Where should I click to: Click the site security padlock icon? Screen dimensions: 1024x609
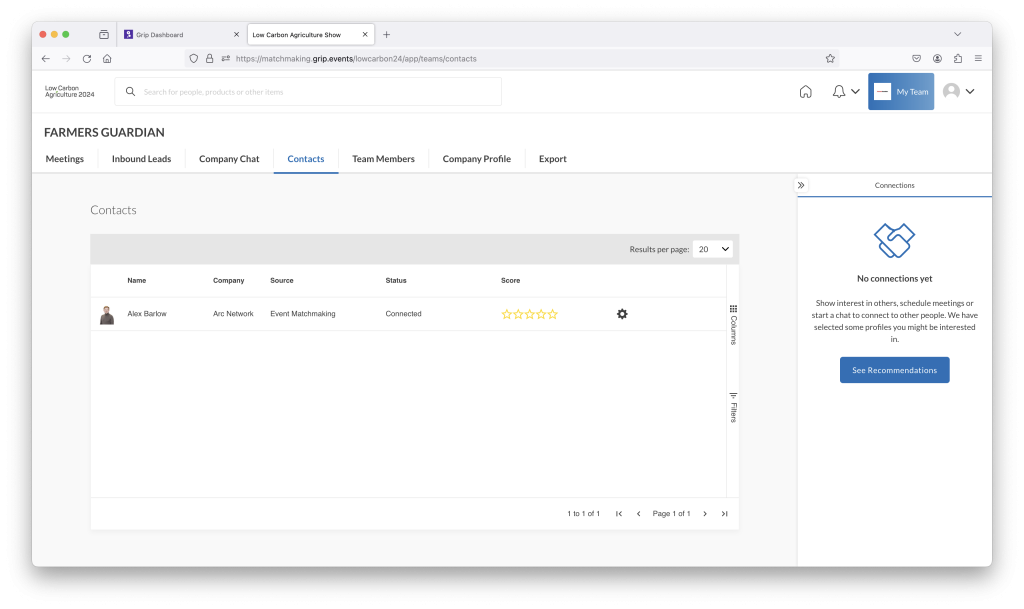210,59
